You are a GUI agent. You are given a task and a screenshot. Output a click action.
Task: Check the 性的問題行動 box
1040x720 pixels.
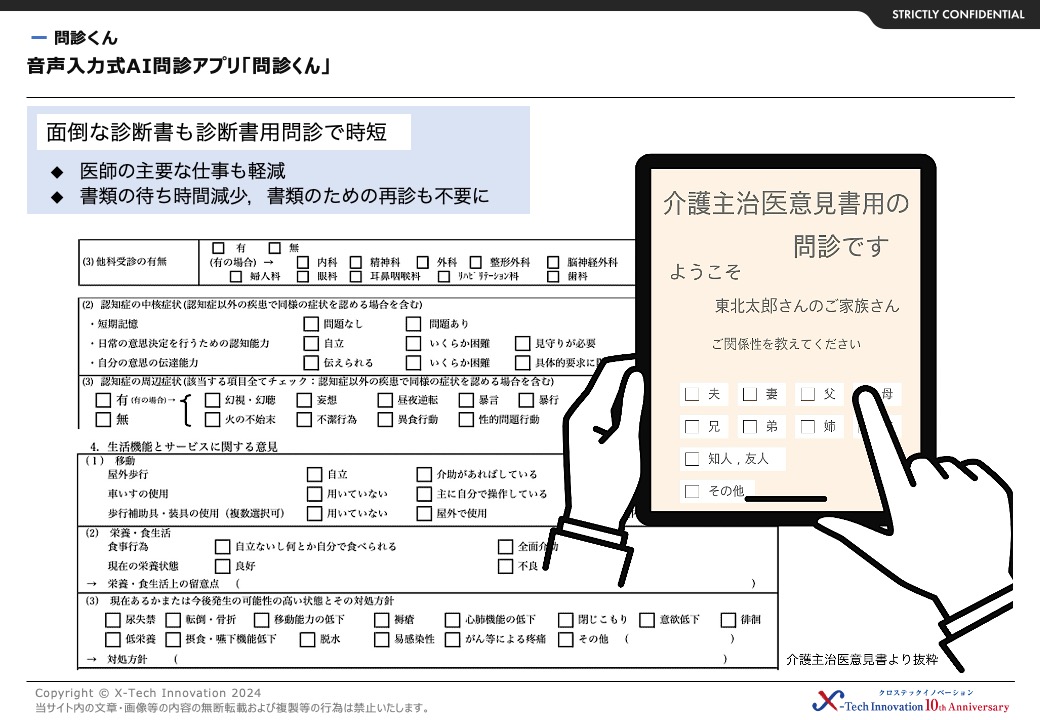466,420
